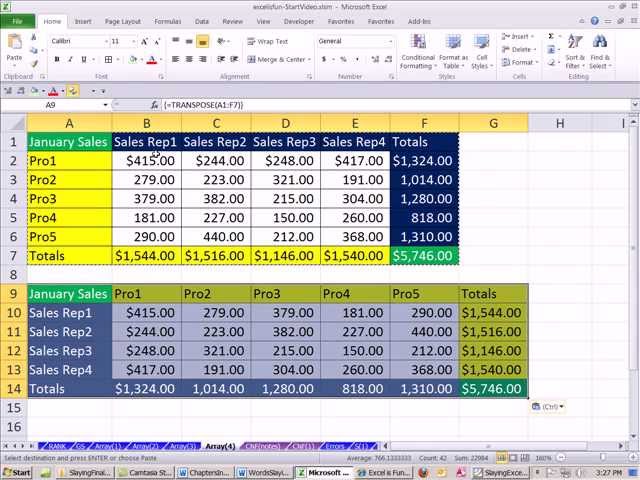Apply Accounting dollar number format
640x480 pixels.
coord(324,60)
